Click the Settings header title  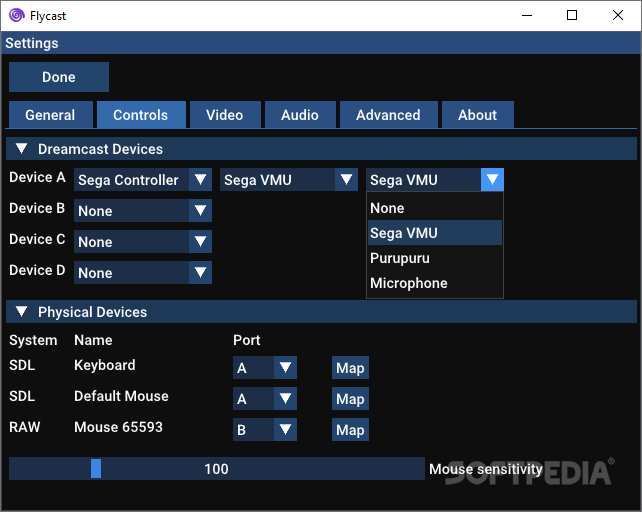32,43
